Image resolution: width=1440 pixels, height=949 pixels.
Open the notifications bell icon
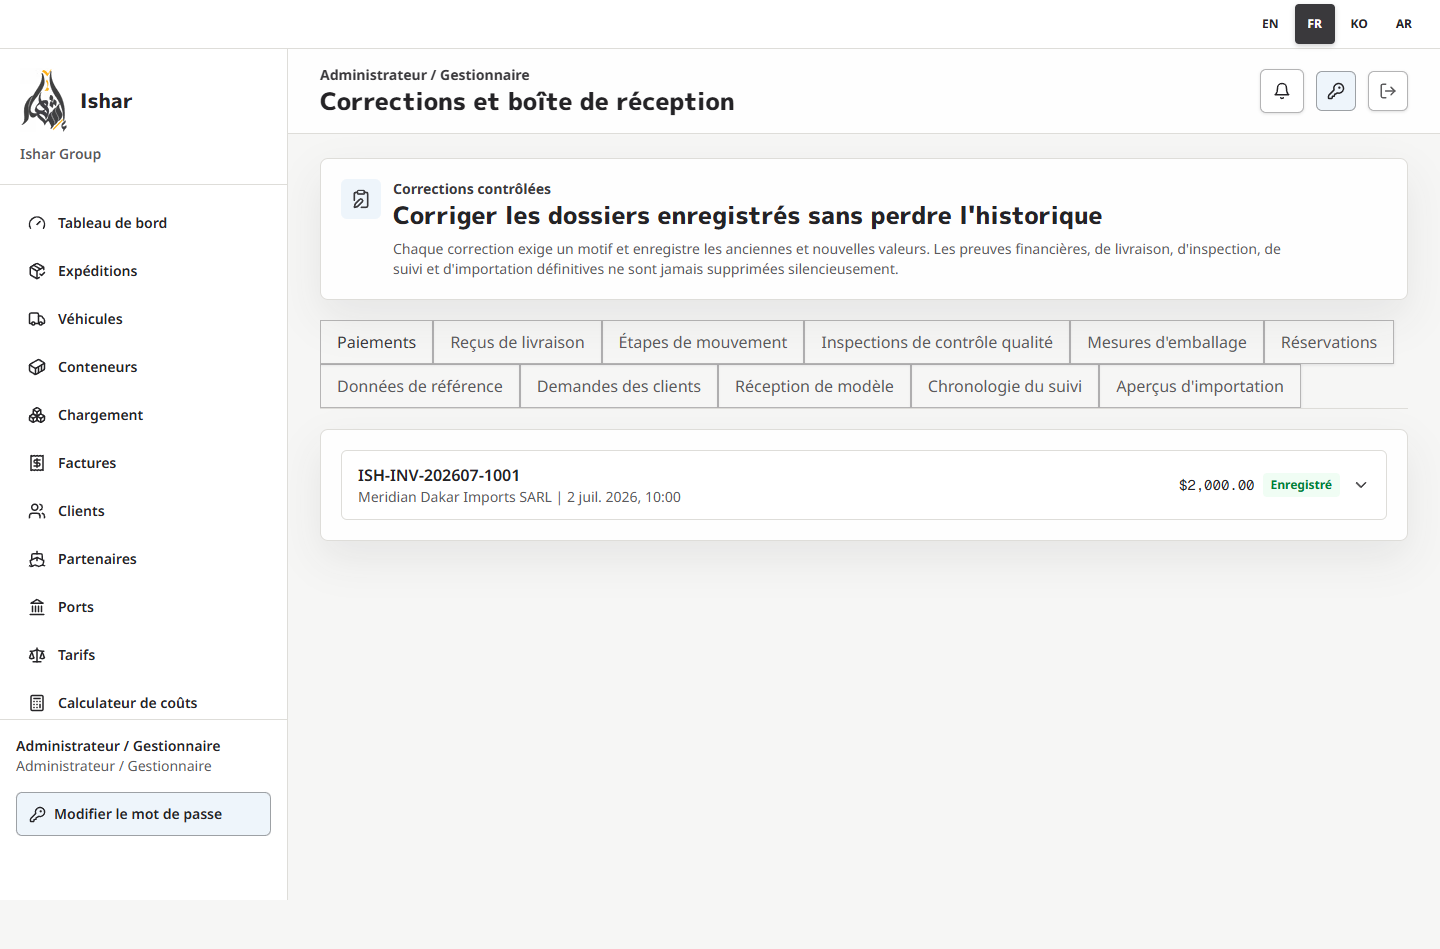pos(1282,91)
